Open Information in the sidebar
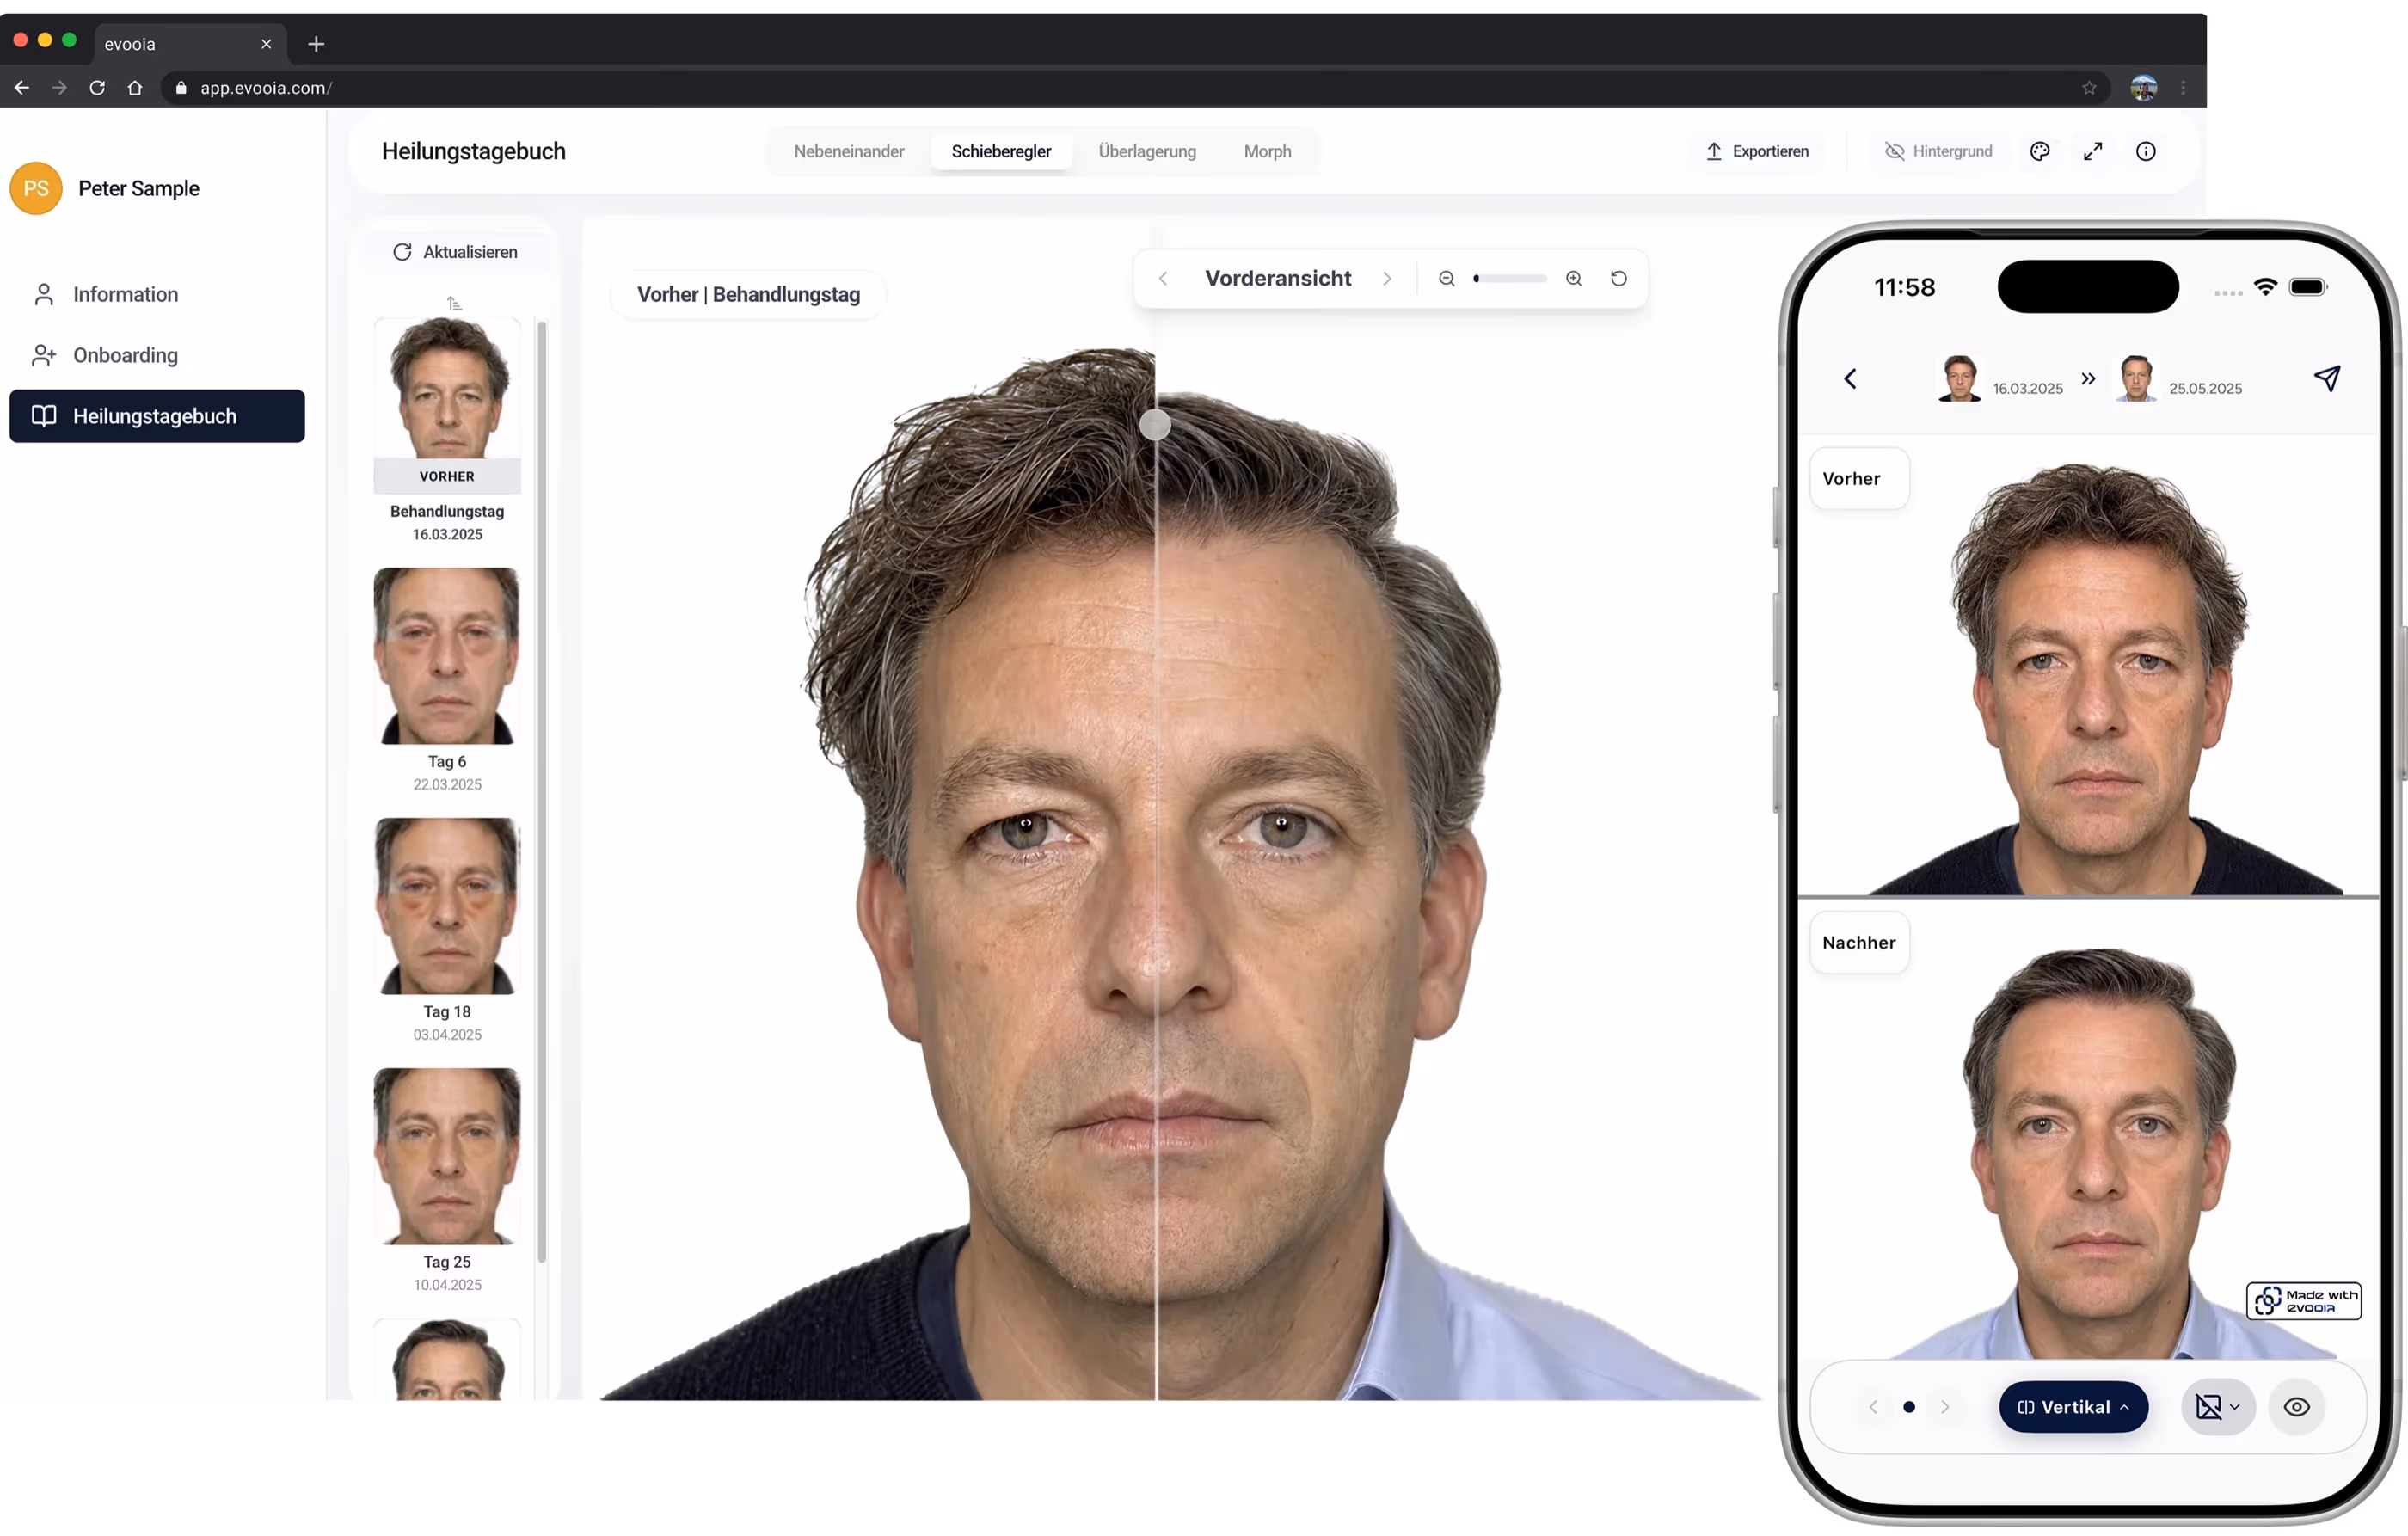Viewport: 2408px width, 1536px height. 157,294
